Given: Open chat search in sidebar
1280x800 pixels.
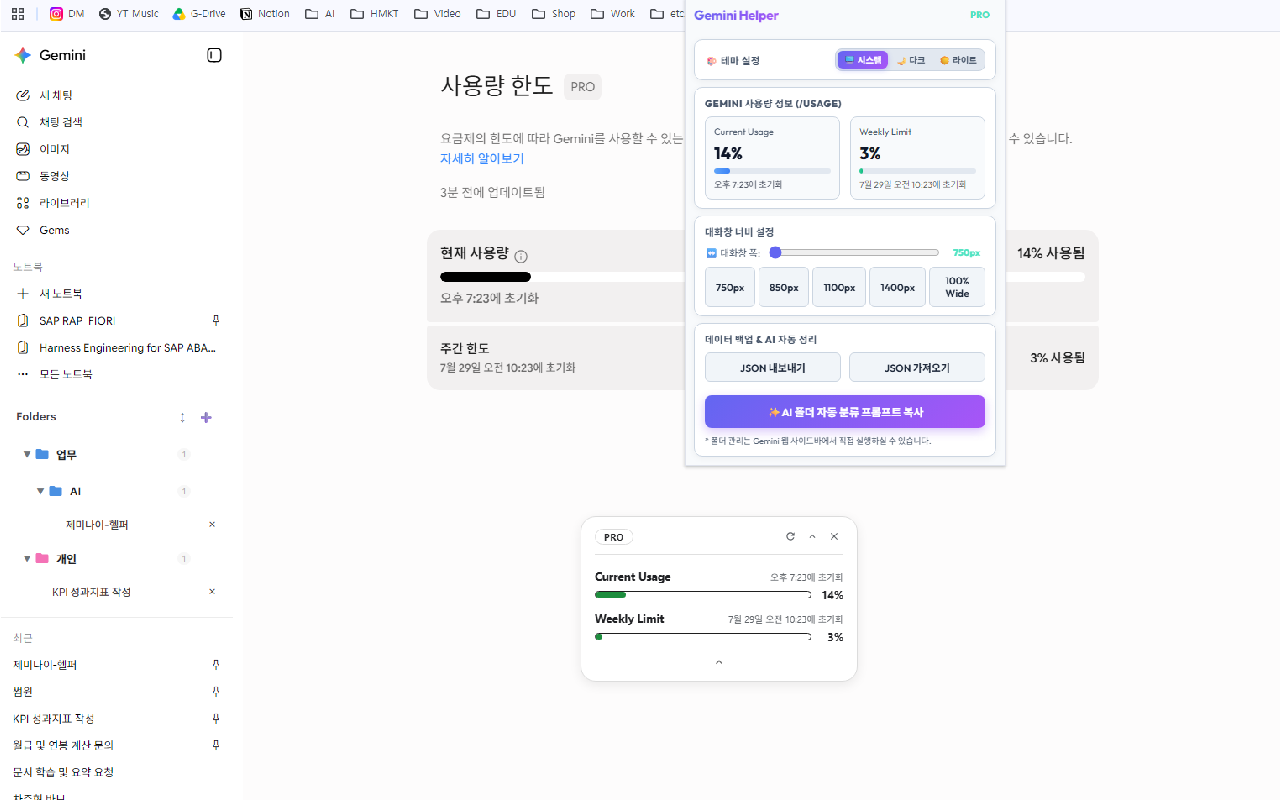Looking at the screenshot, I should (49, 122).
